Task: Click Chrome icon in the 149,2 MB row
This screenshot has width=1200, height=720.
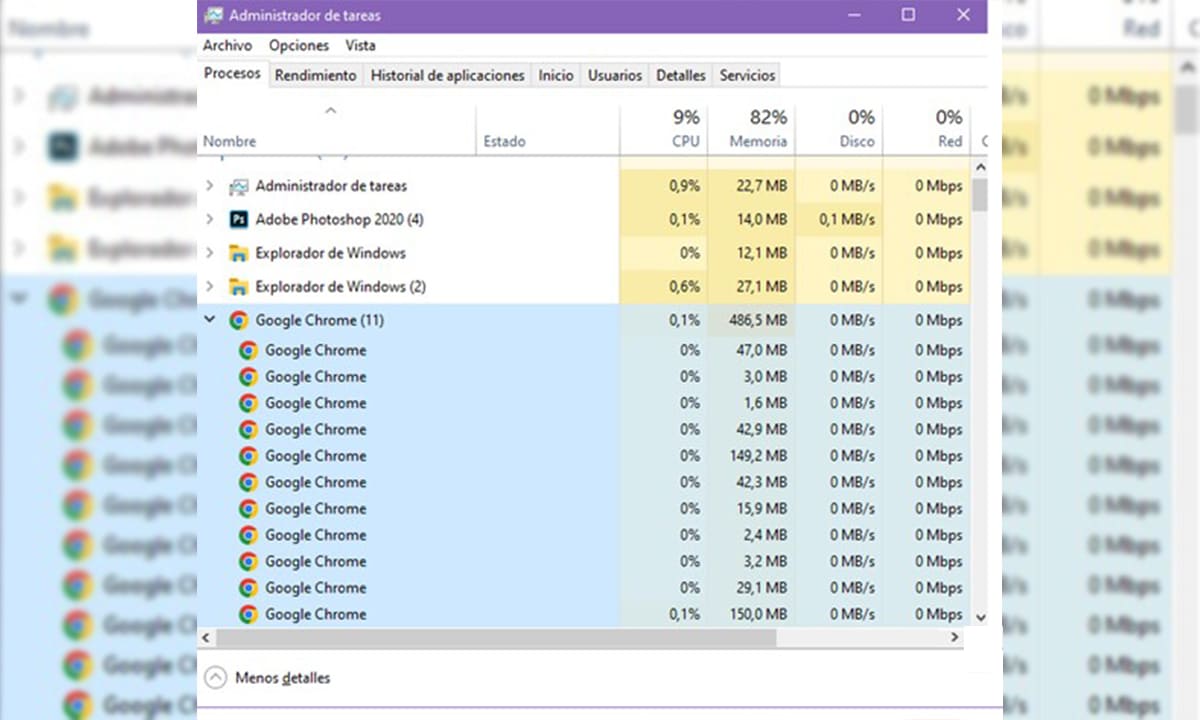Action: pos(248,456)
